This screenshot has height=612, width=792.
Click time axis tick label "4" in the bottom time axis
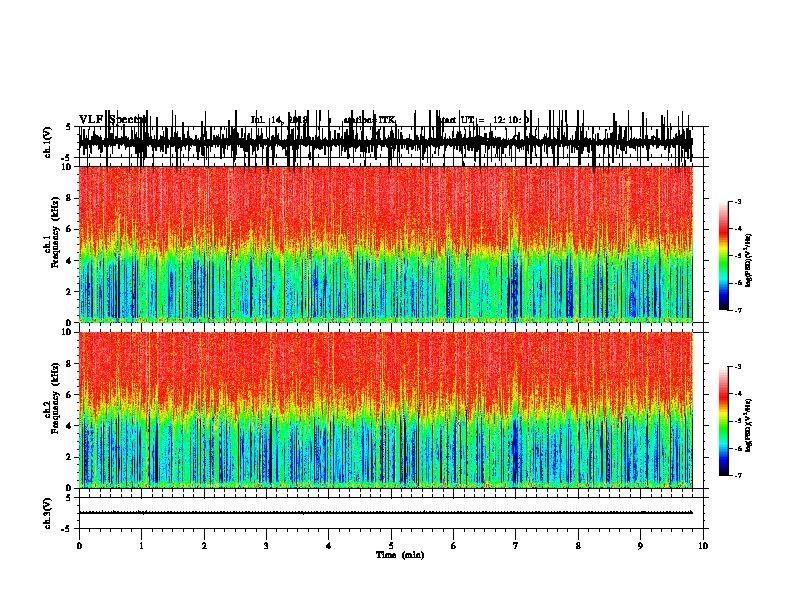click(329, 546)
